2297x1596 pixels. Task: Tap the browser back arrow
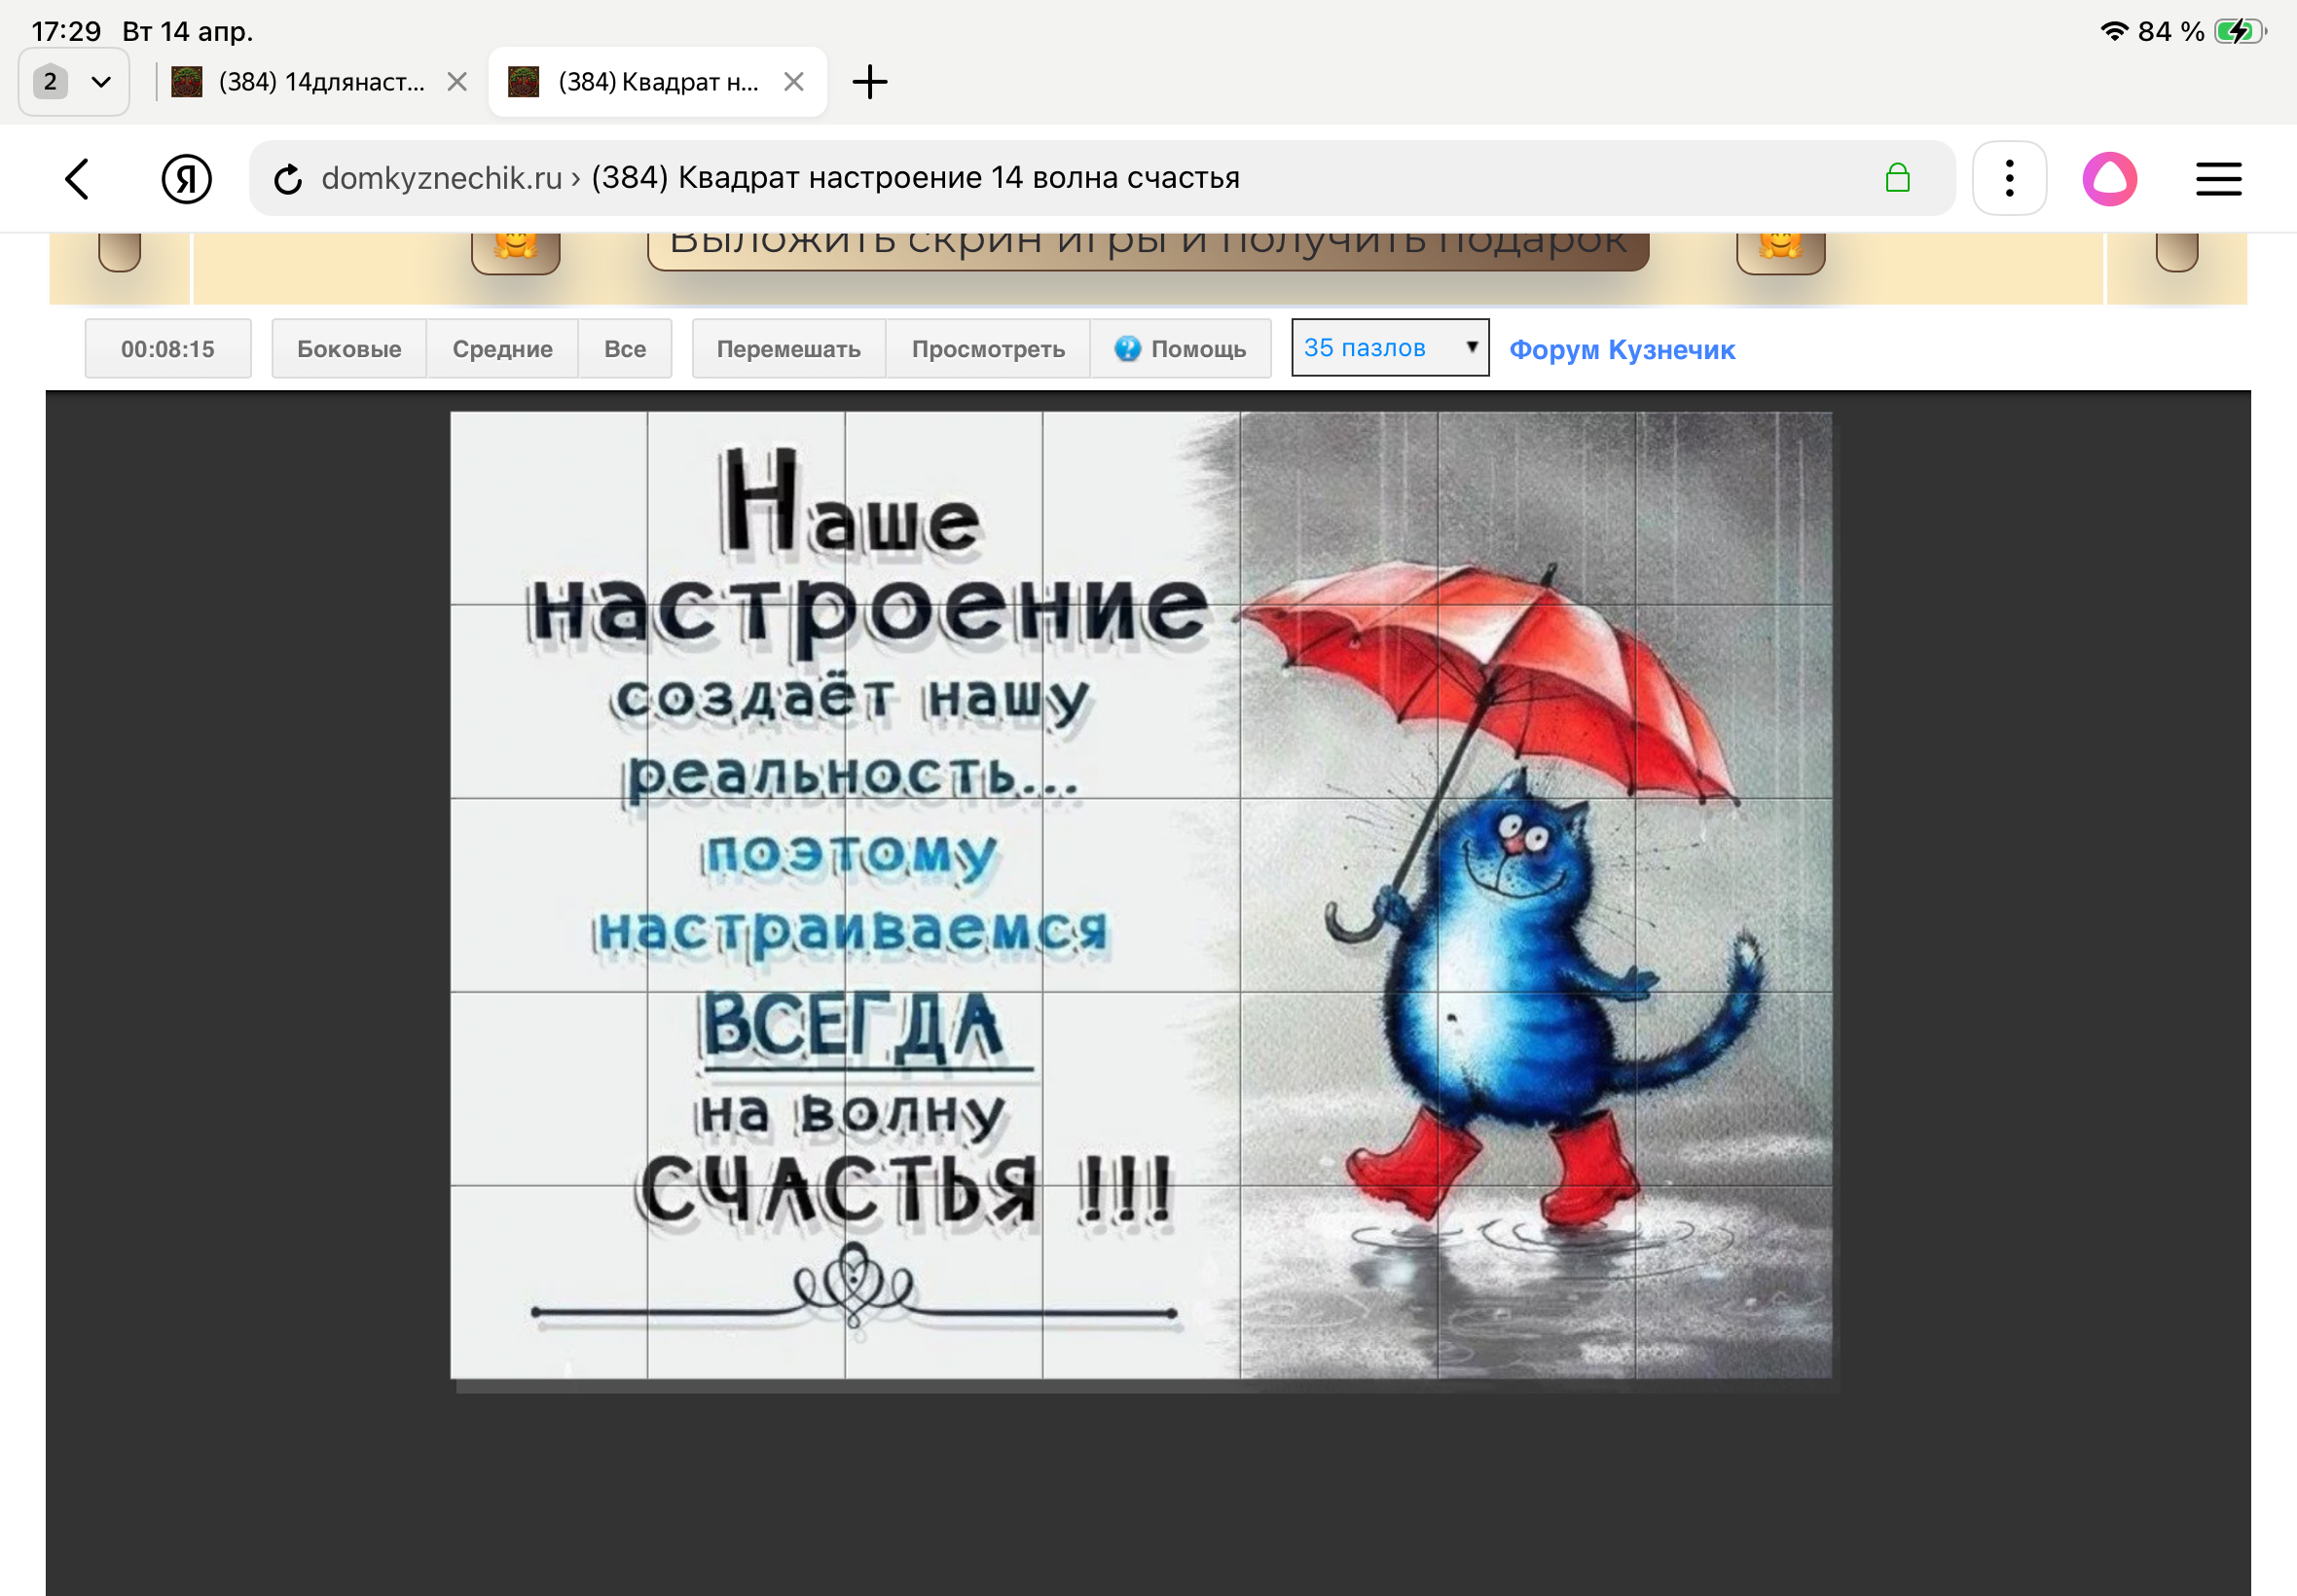pos(77,179)
